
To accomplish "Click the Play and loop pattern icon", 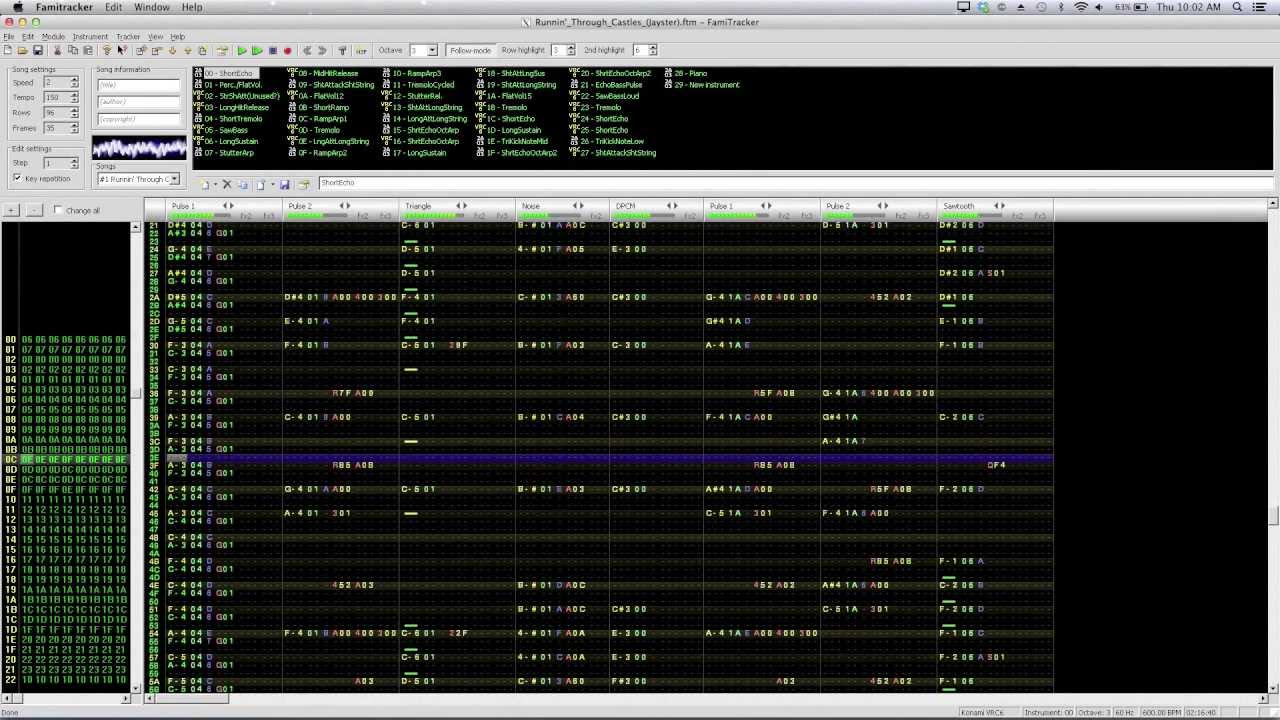I will tap(257, 50).
